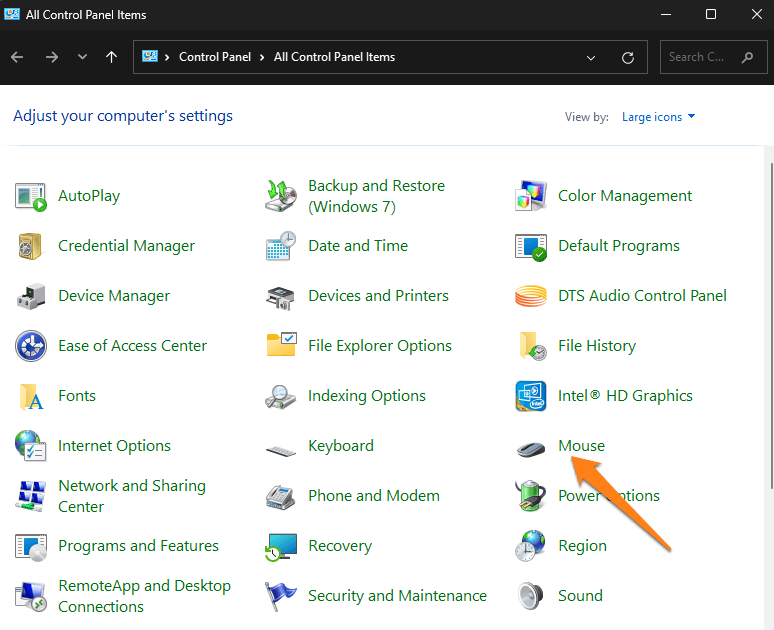Screen dimensions: 774x630
Task: Click the Indexing Options magnifier icon
Action: [280, 396]
